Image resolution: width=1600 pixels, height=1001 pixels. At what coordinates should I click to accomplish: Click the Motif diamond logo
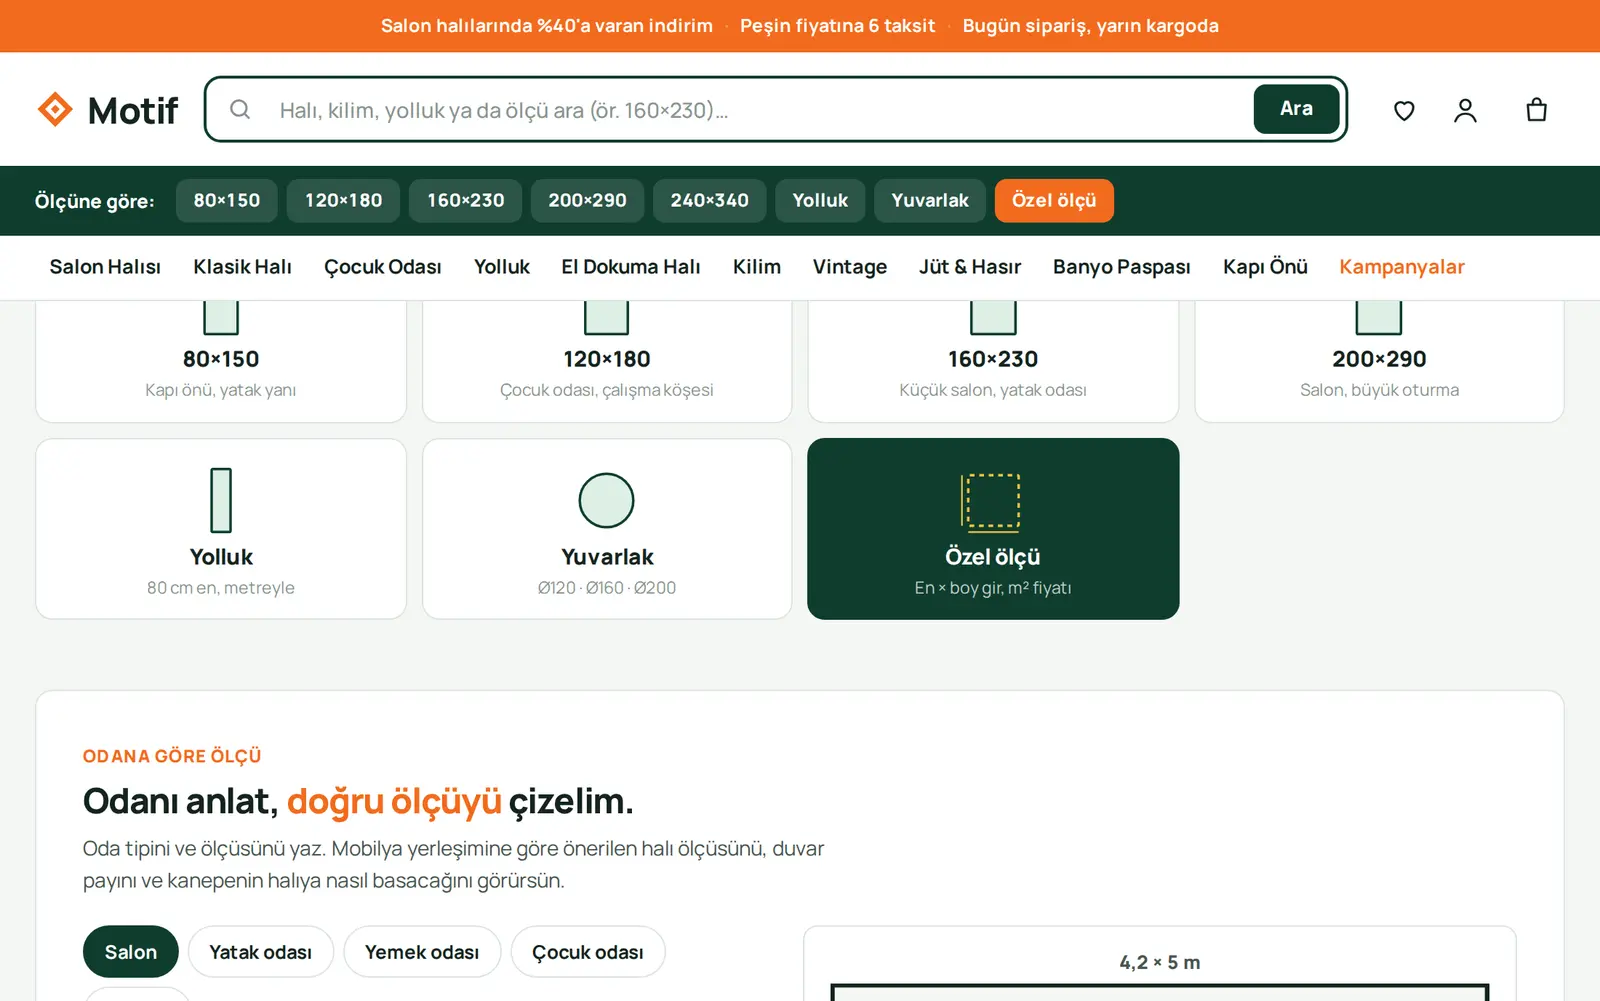(55, 109)
